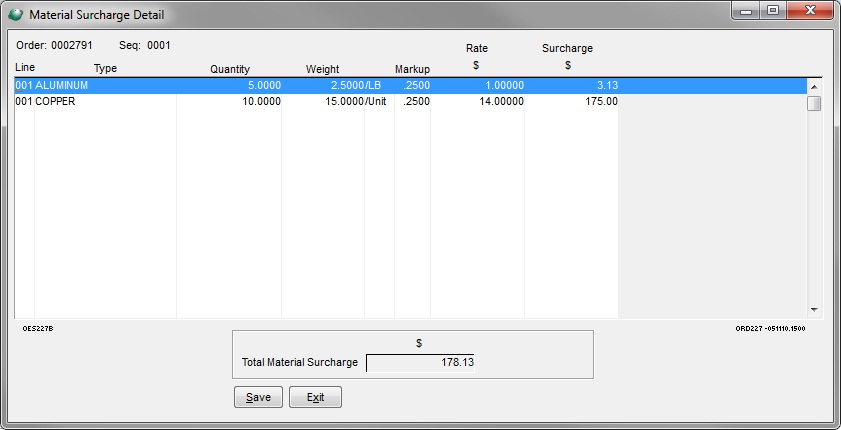The width and height of the screenshot is (841, 430).
Task: Click the Total Material Surcharge field
Action: point(420,362)
